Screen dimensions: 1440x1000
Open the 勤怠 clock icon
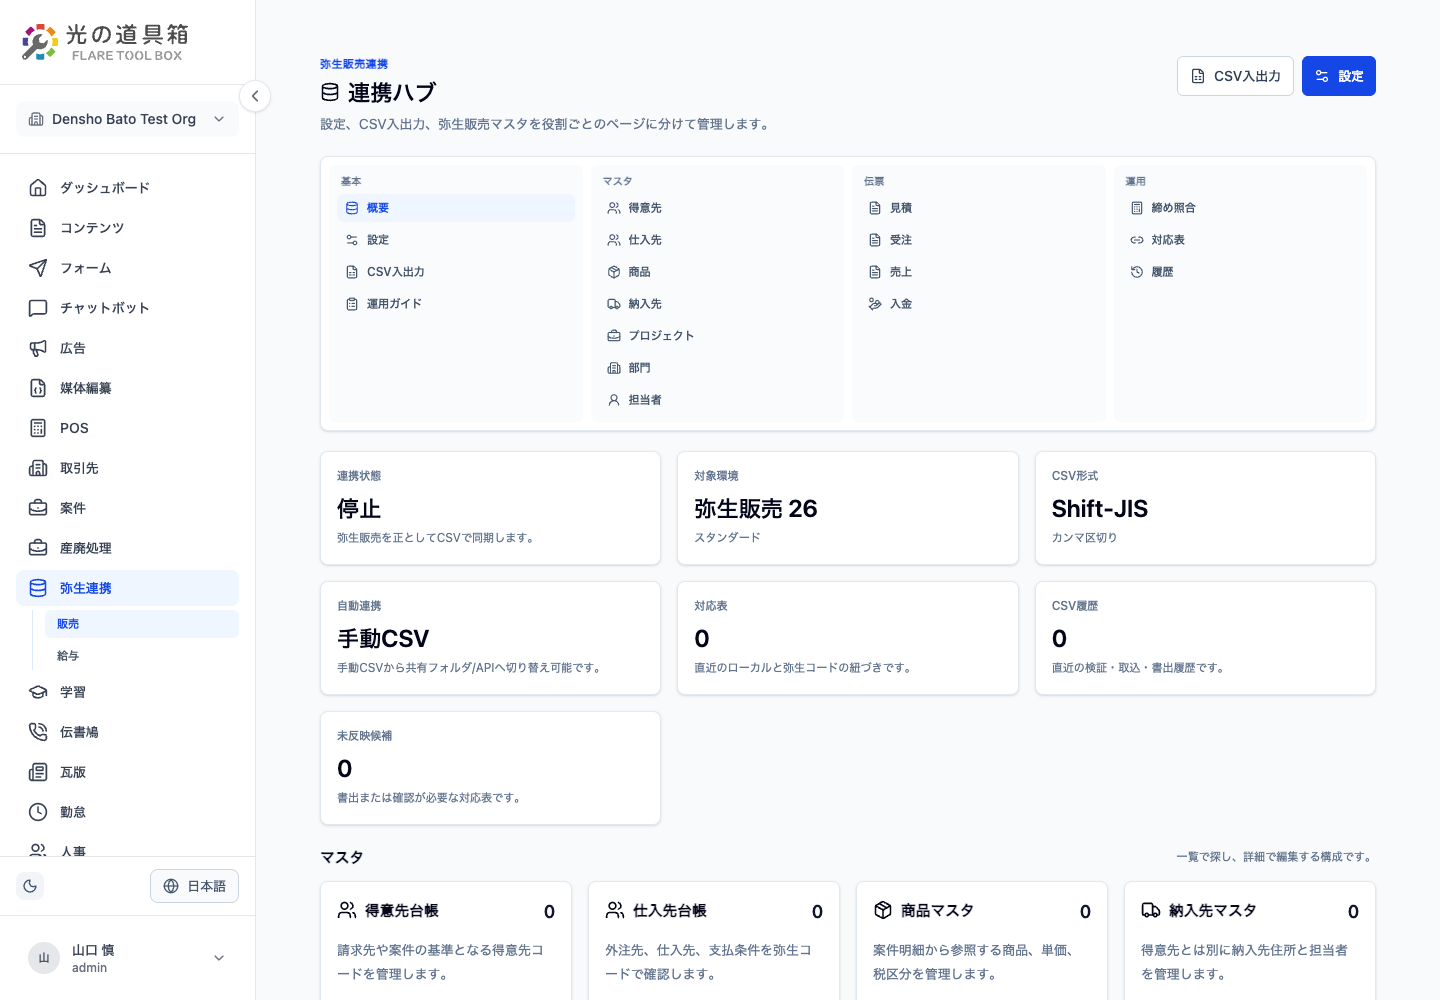(38, 812)
